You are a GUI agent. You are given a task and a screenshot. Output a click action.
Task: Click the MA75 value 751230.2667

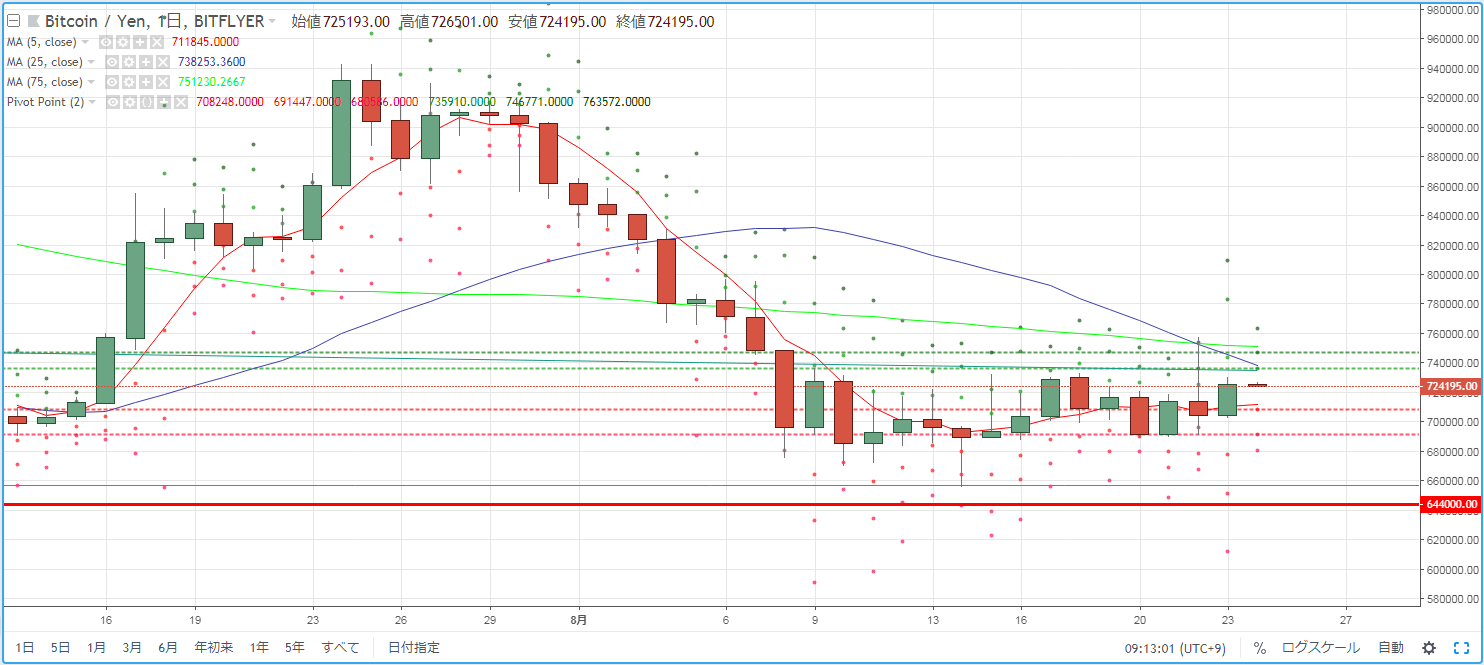[x=211, y=82]
